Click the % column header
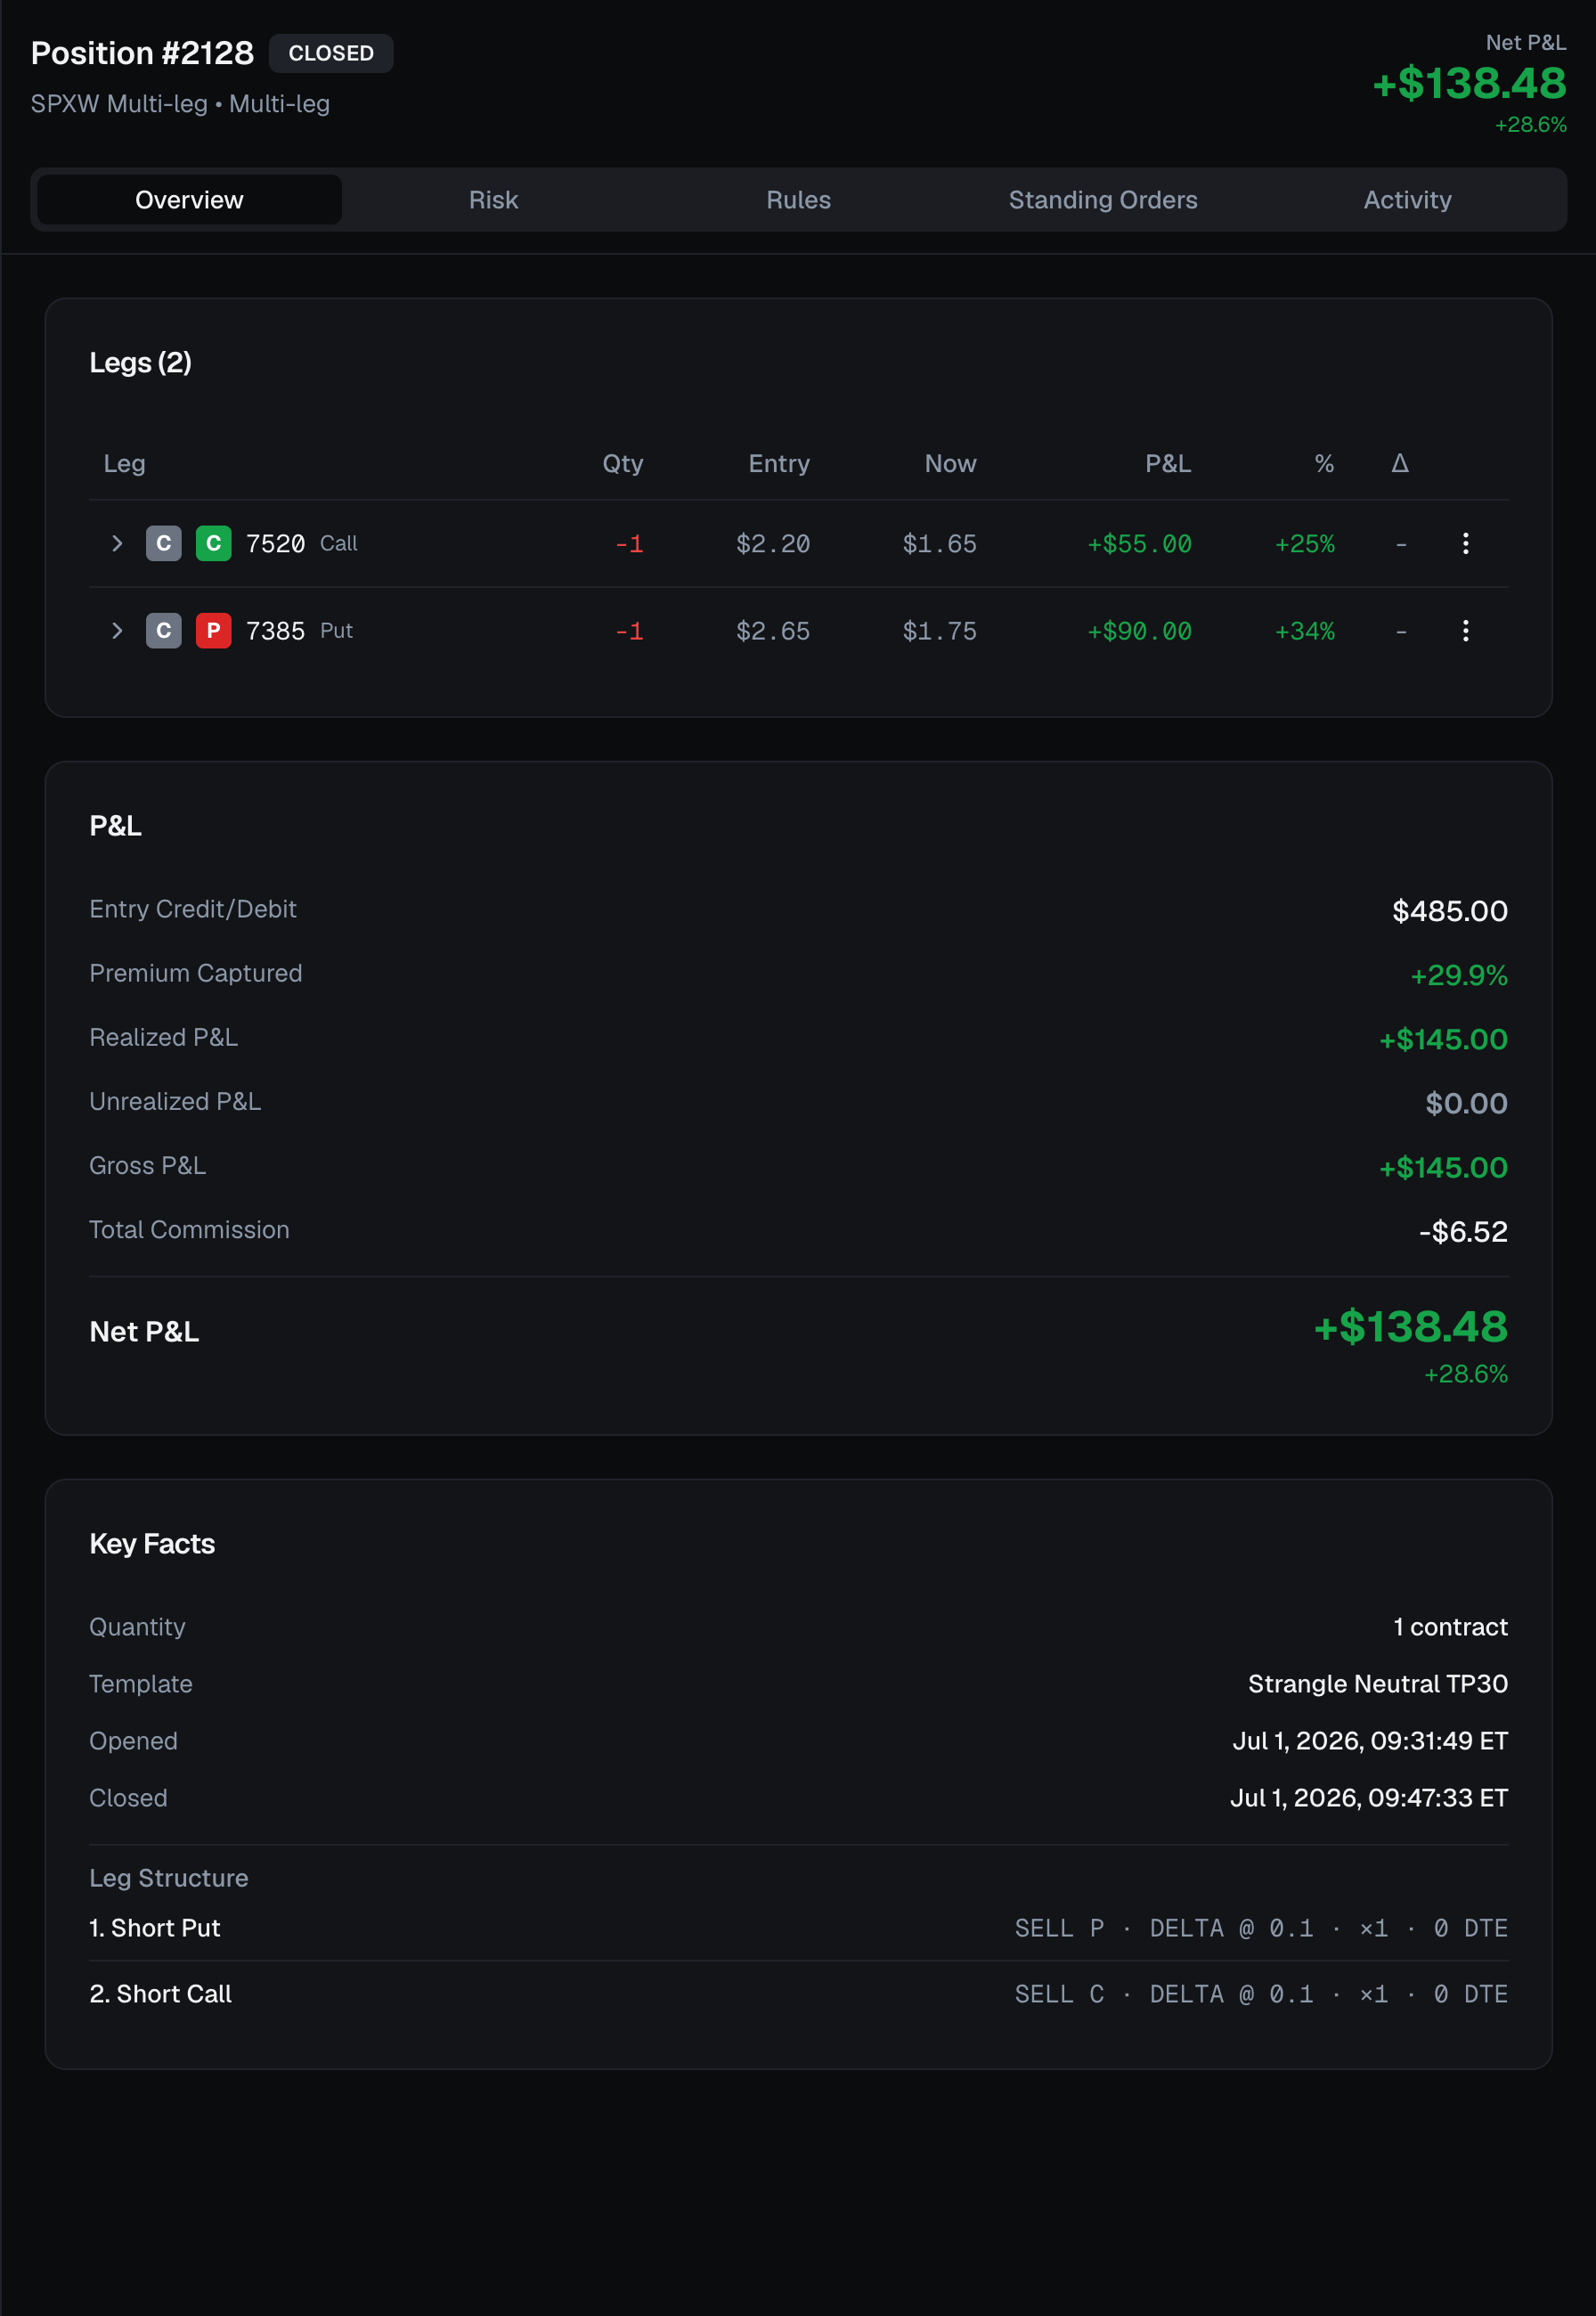 click(x=1324, y=464)
